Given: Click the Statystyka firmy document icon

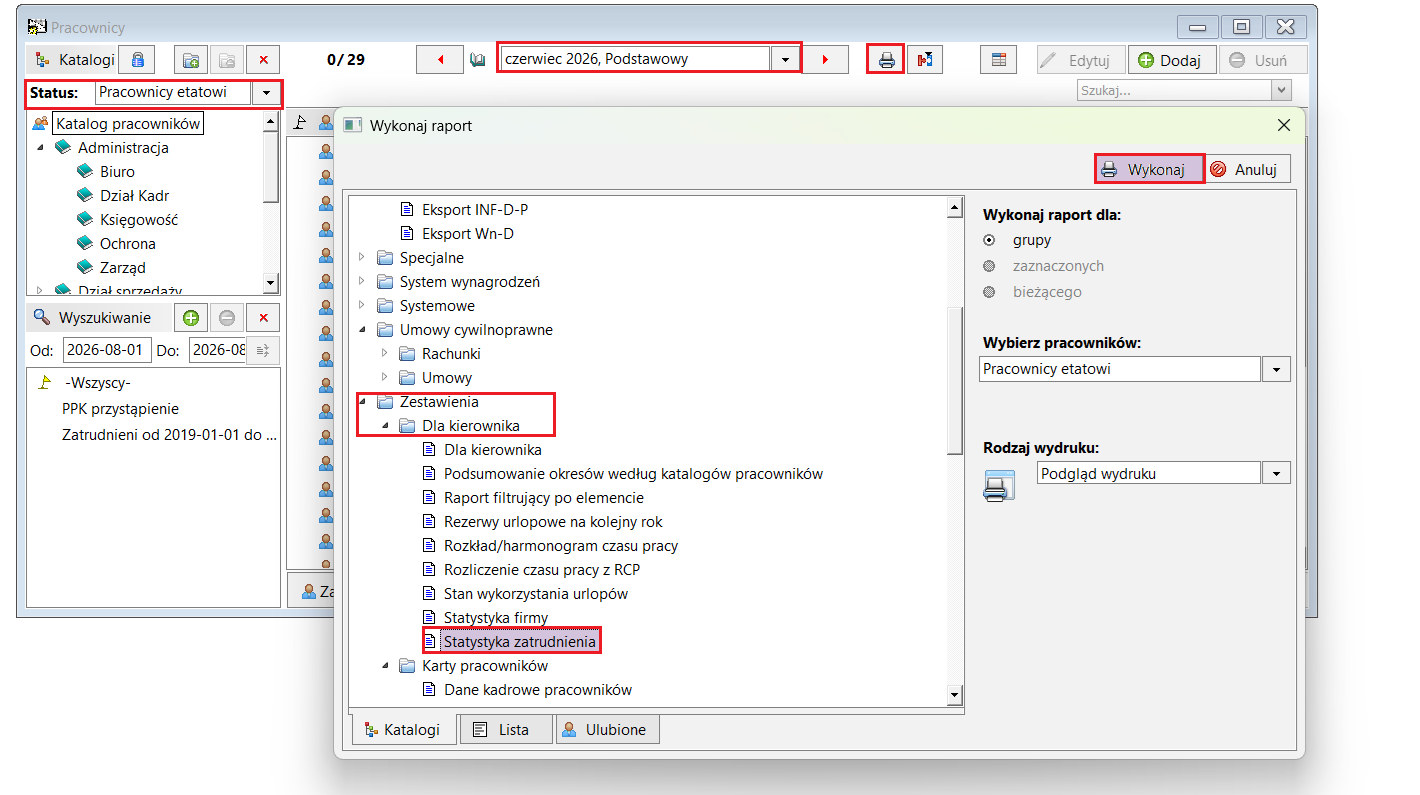Looking at the screenshot, I should [429, 618].
